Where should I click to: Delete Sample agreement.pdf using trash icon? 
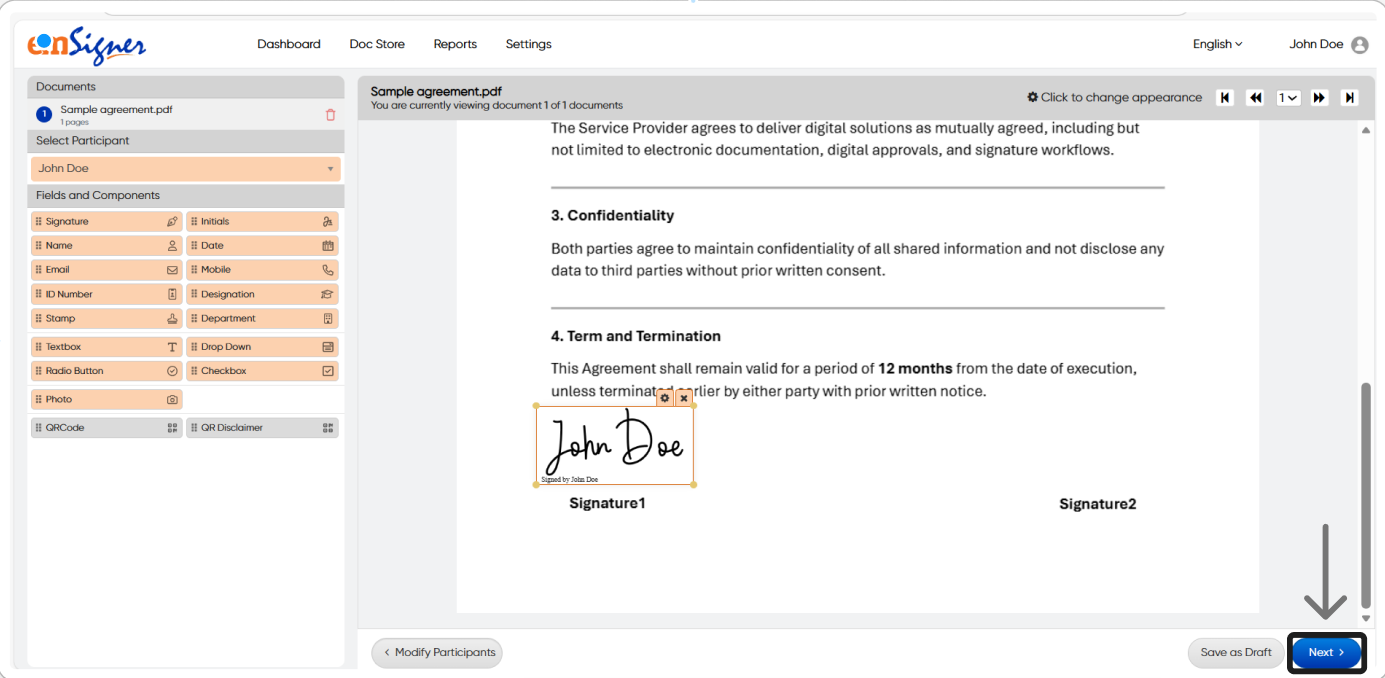(331, 115)
